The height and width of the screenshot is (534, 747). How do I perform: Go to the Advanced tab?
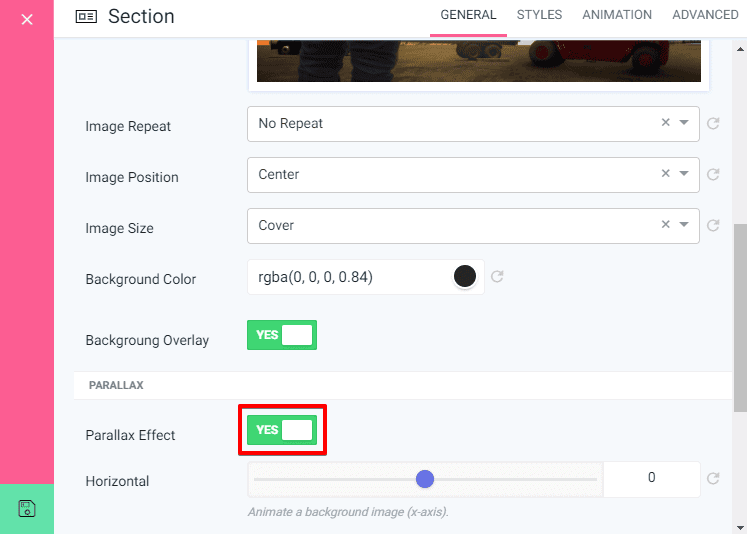click(705, 15)
